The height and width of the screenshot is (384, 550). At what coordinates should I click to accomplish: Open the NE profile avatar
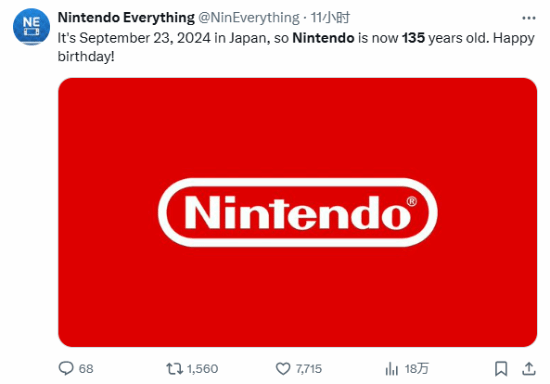tap(31, 27)
